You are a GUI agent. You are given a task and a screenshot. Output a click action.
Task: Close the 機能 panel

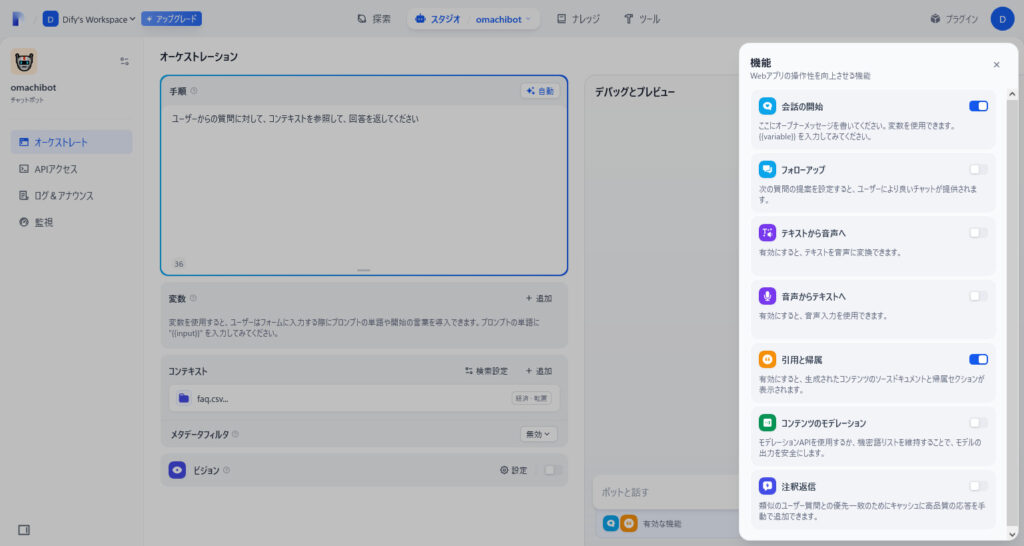coord(996,64)
